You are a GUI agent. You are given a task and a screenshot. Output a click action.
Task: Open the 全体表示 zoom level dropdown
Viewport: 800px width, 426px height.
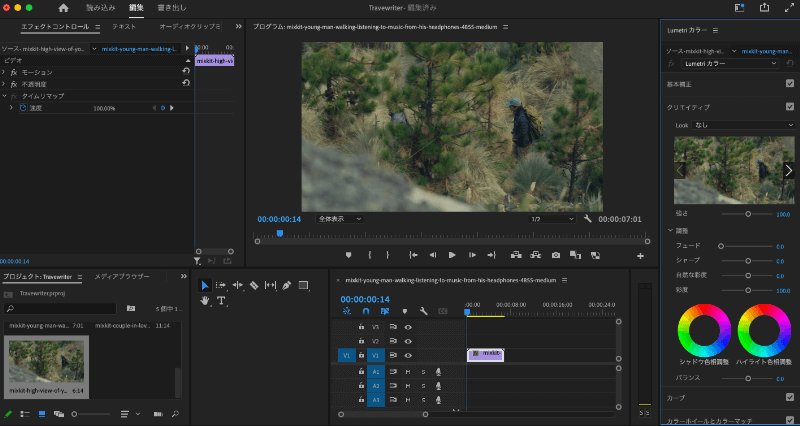click(339, 219)
